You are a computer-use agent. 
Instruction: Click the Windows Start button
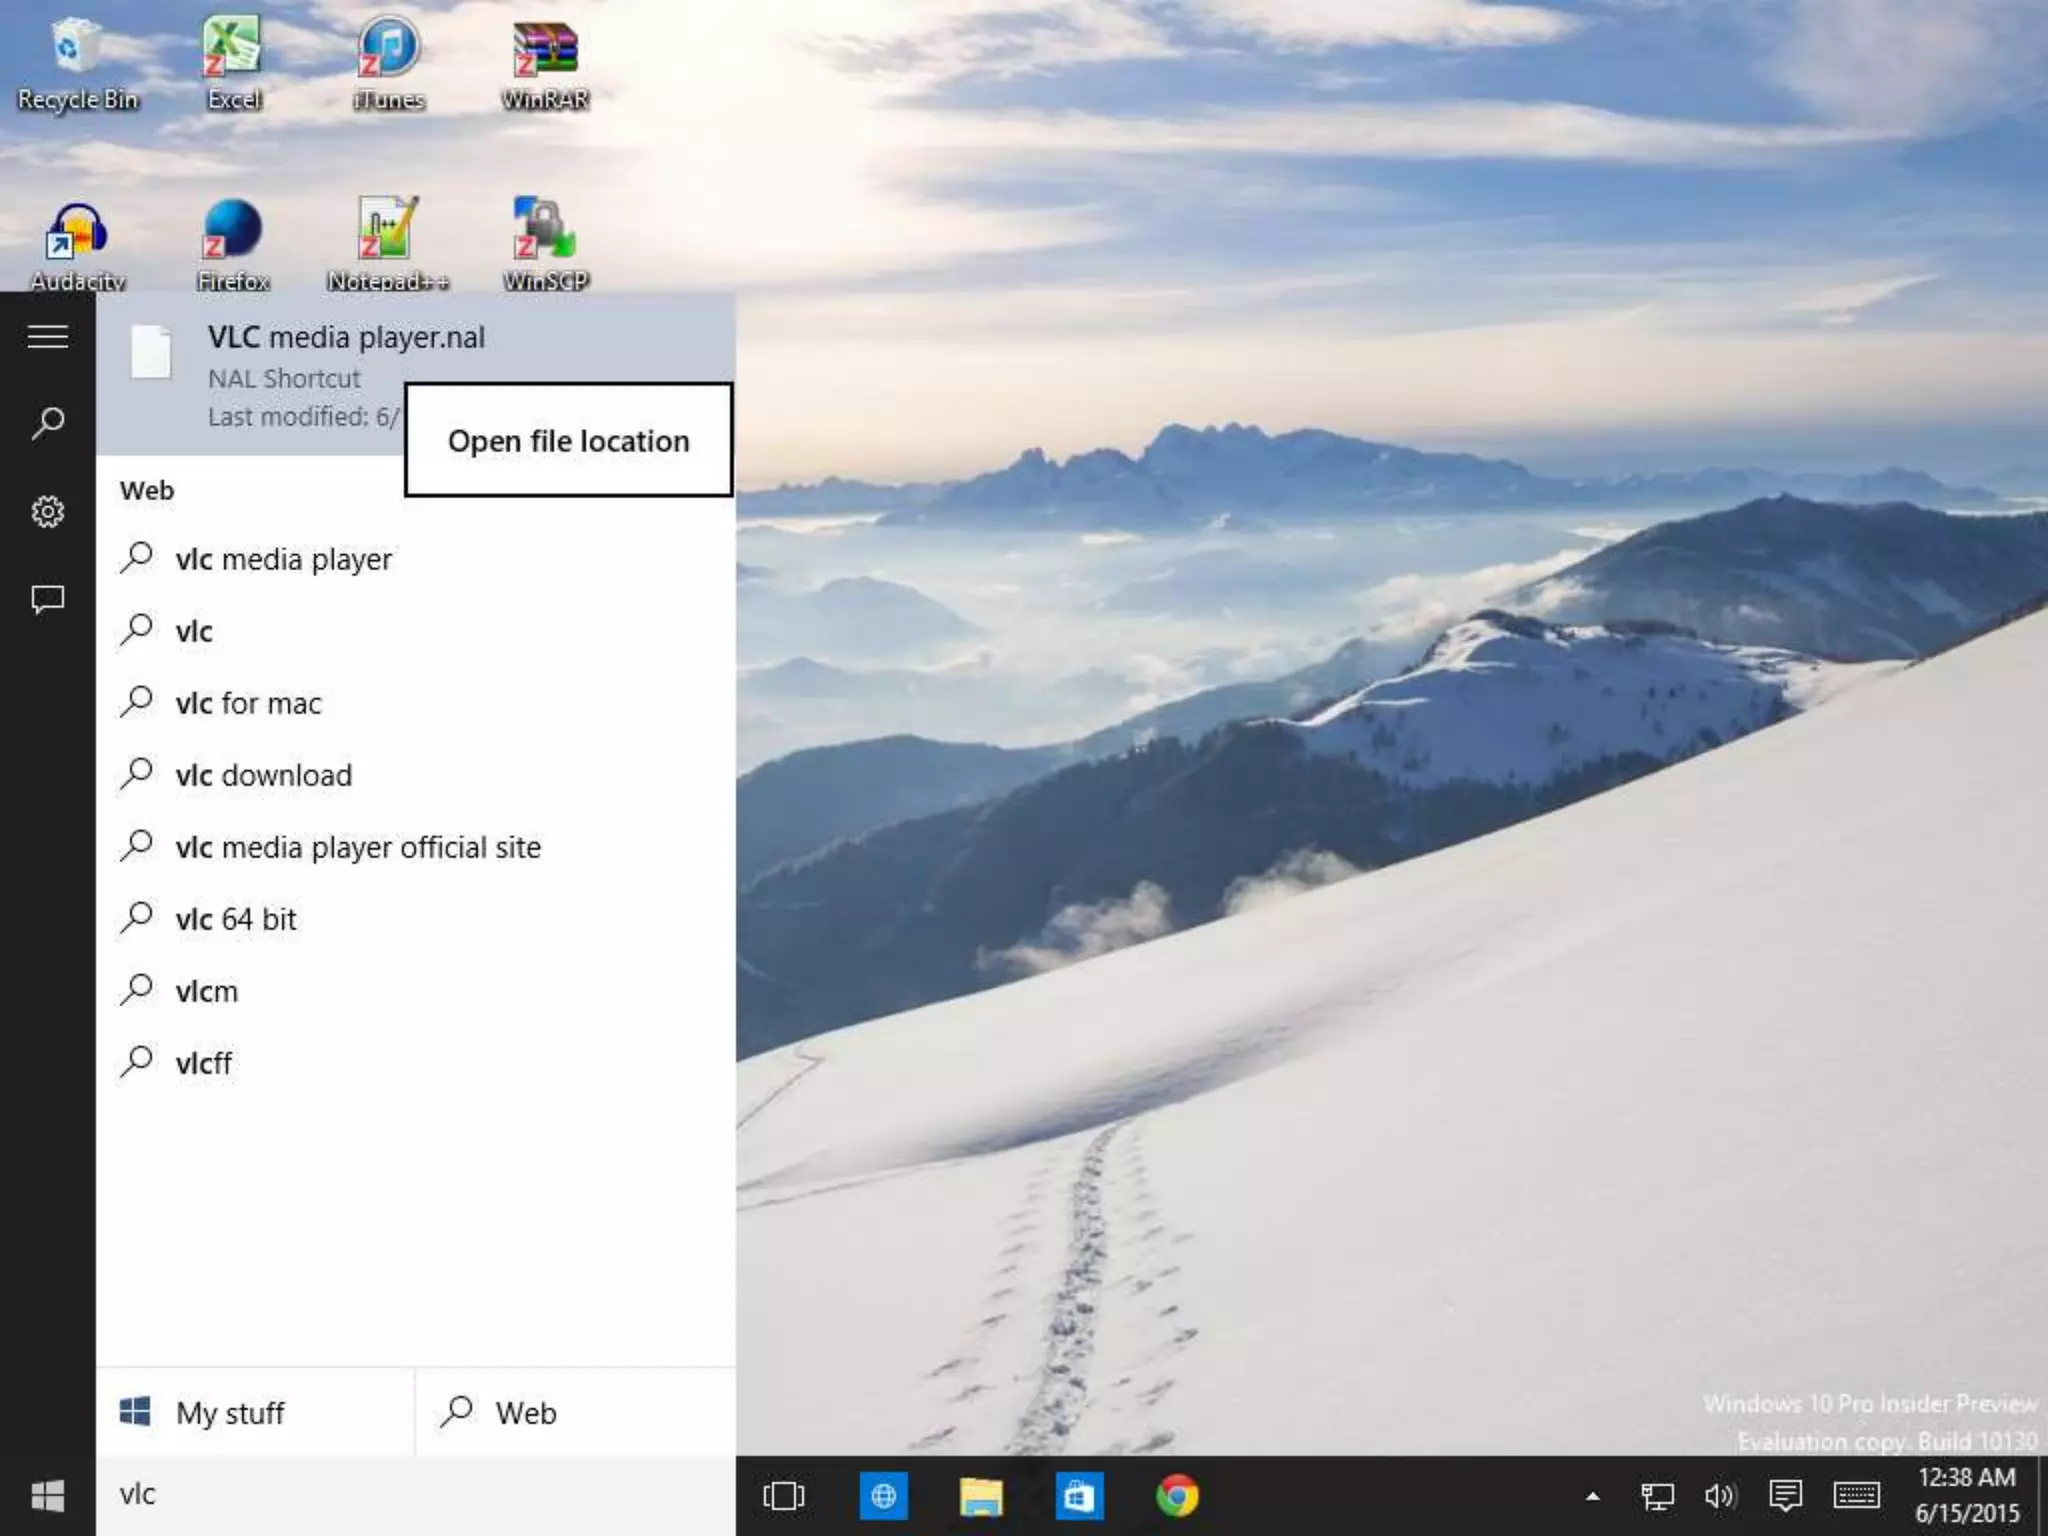click(48, 1496)
